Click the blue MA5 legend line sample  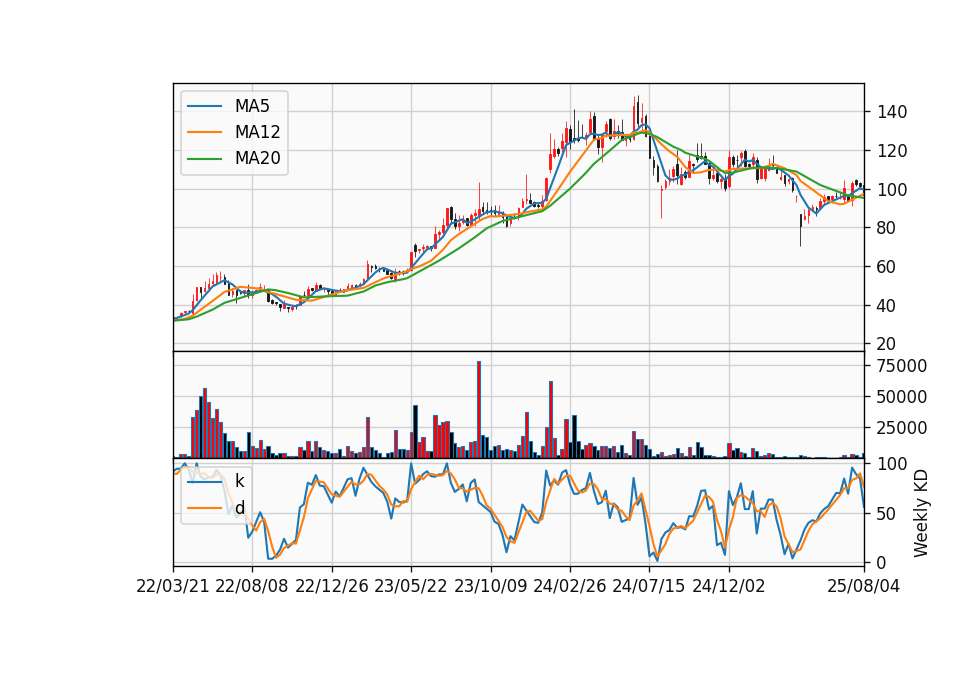204,106
